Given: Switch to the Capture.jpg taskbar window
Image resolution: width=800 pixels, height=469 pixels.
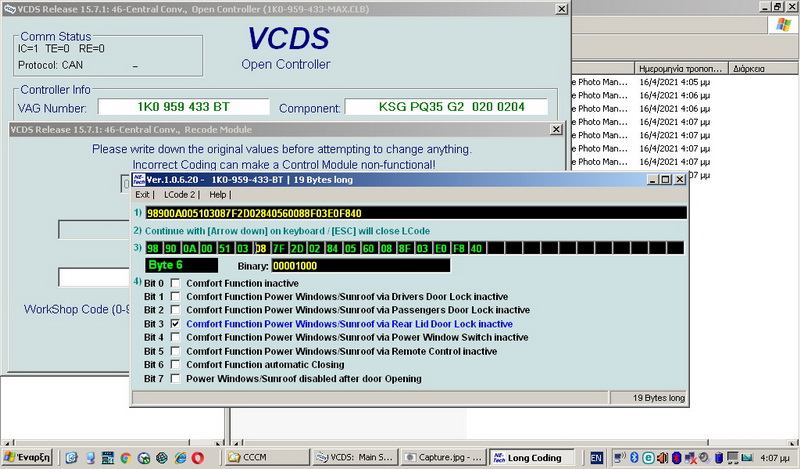Looking at the screenshot, I should coord(442,457).
